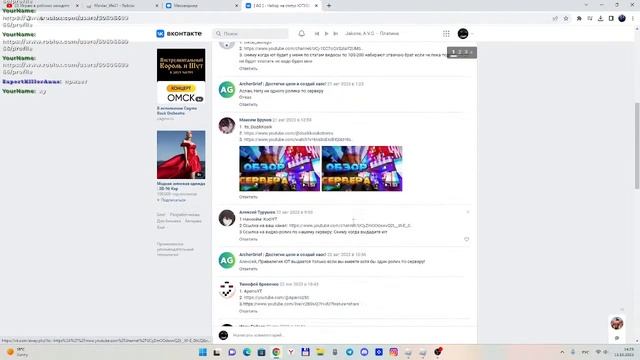Image resolution: width=640 pixels, height=360 pixels.
Task: Click the page vertical scrollbar
Action: coord(637,146)
